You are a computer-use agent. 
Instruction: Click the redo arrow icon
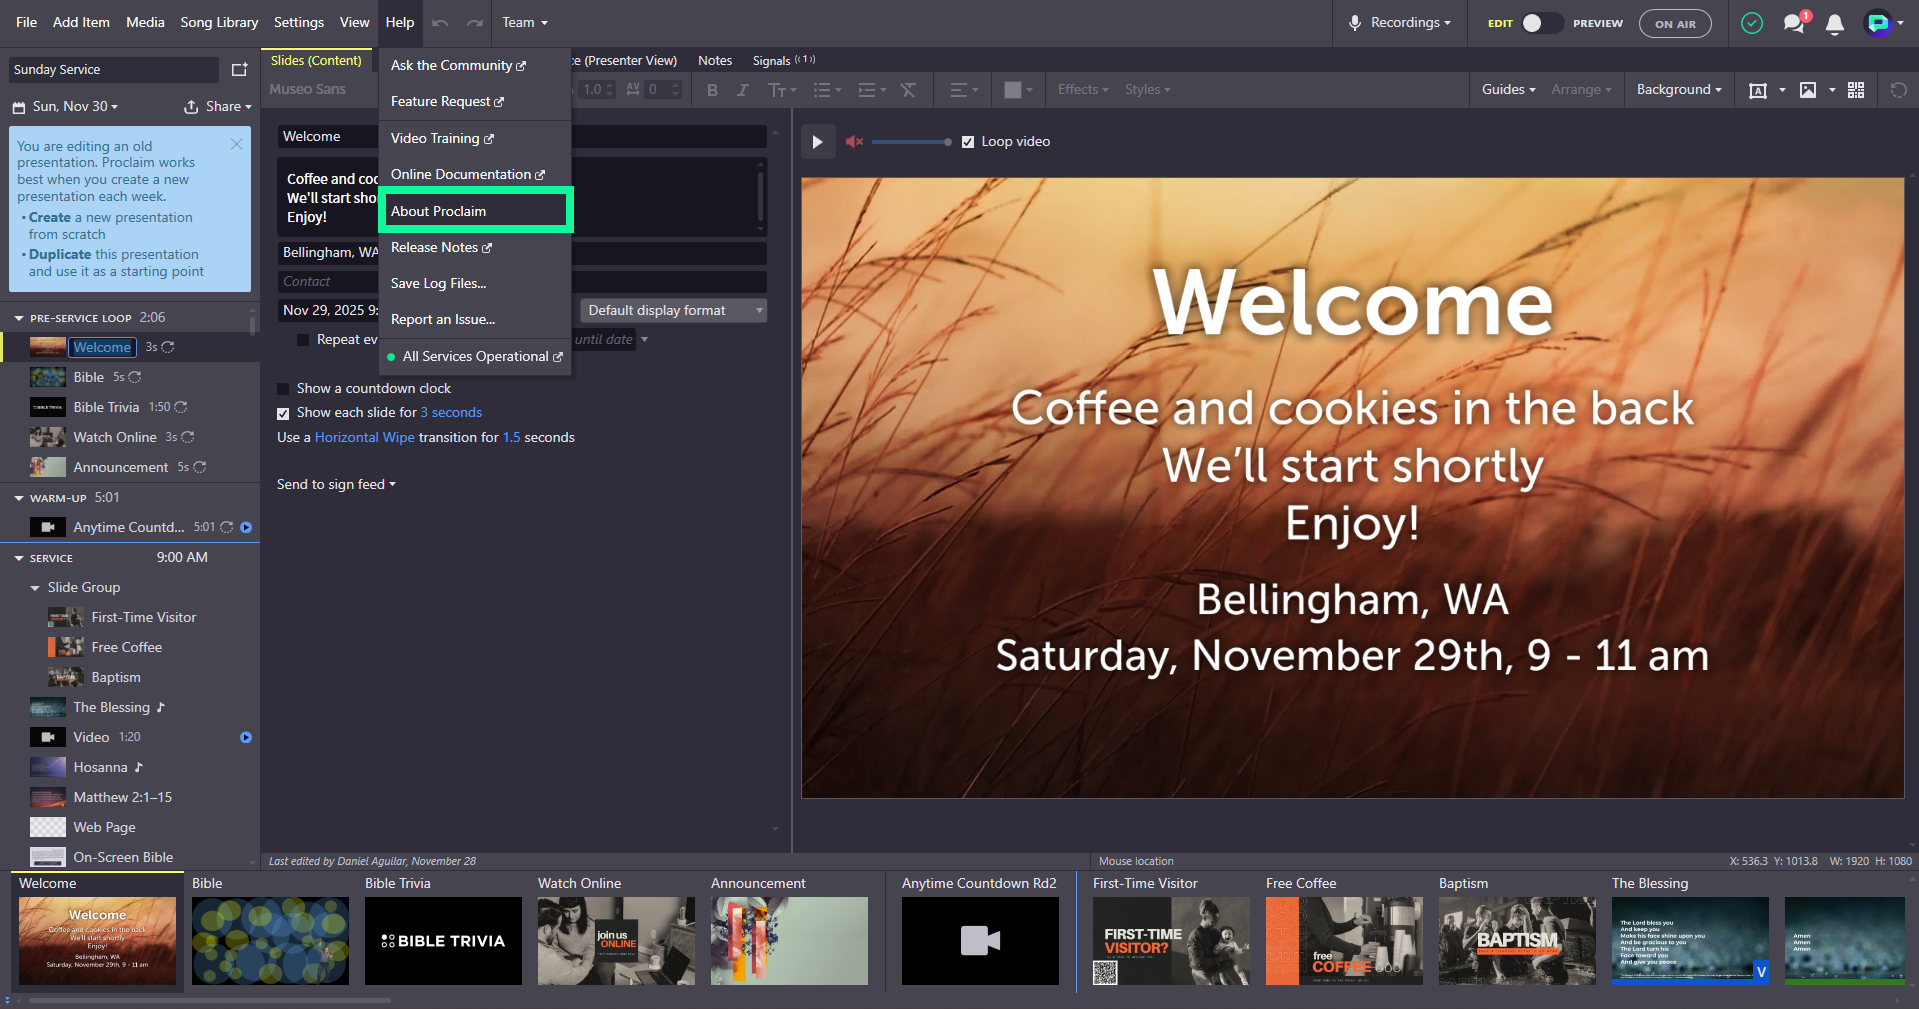pos(475,23)
